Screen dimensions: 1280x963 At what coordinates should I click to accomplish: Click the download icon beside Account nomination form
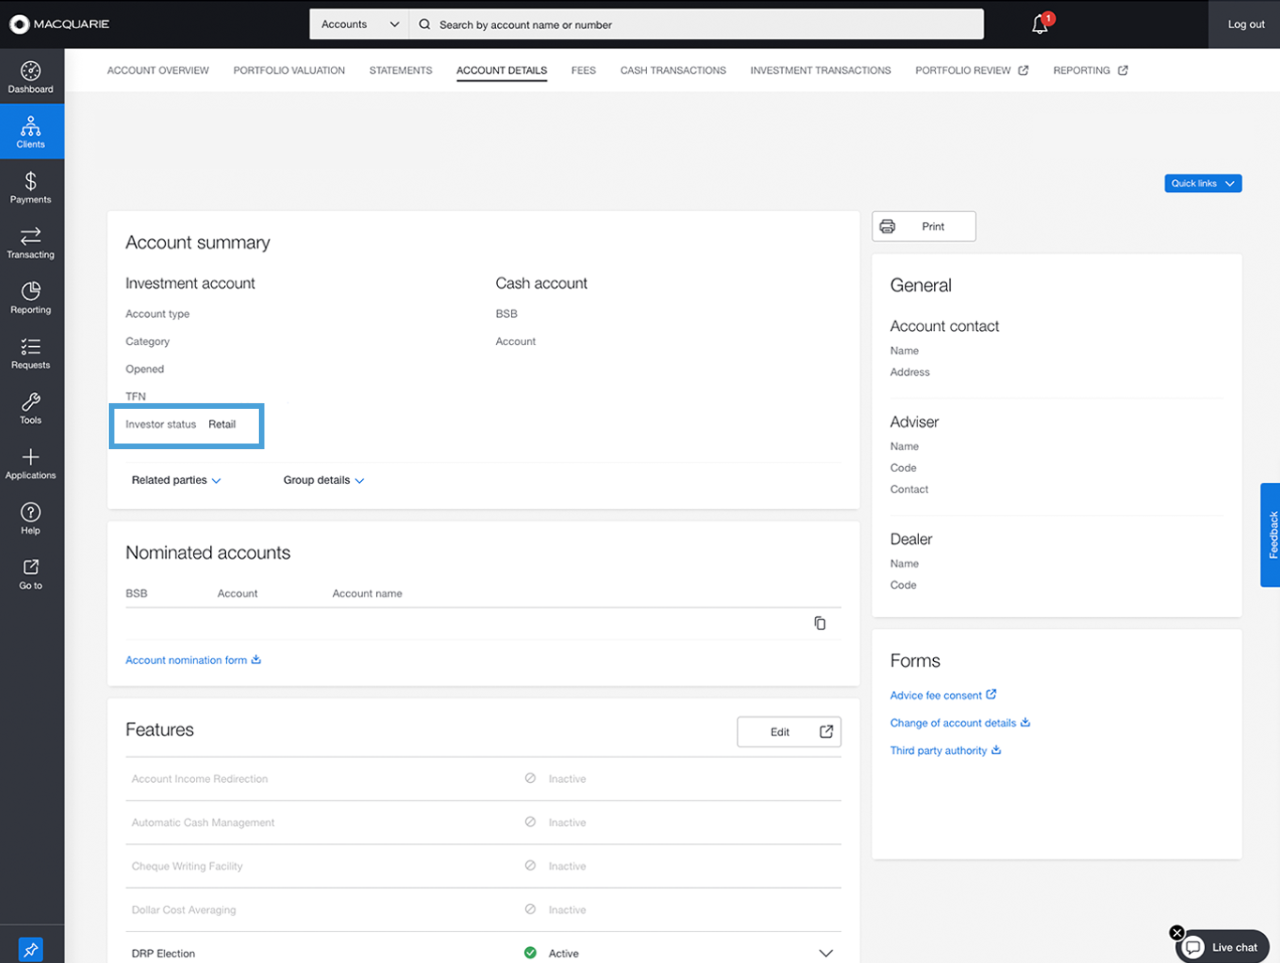[x=256, y=659]
